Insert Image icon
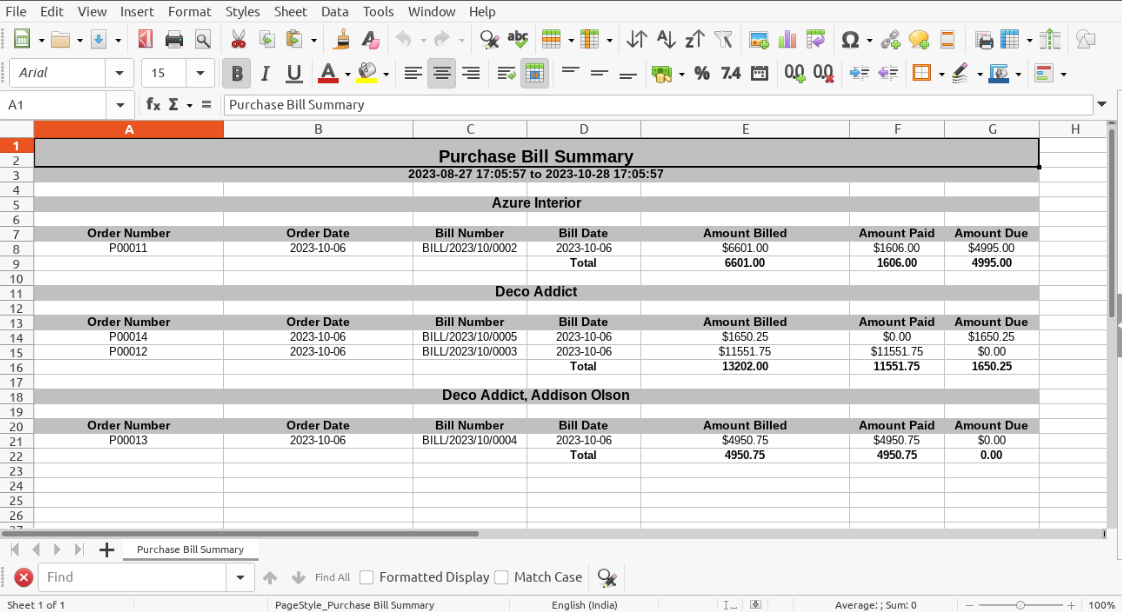Screen dimensions: 1122x612 pos(758,39)
